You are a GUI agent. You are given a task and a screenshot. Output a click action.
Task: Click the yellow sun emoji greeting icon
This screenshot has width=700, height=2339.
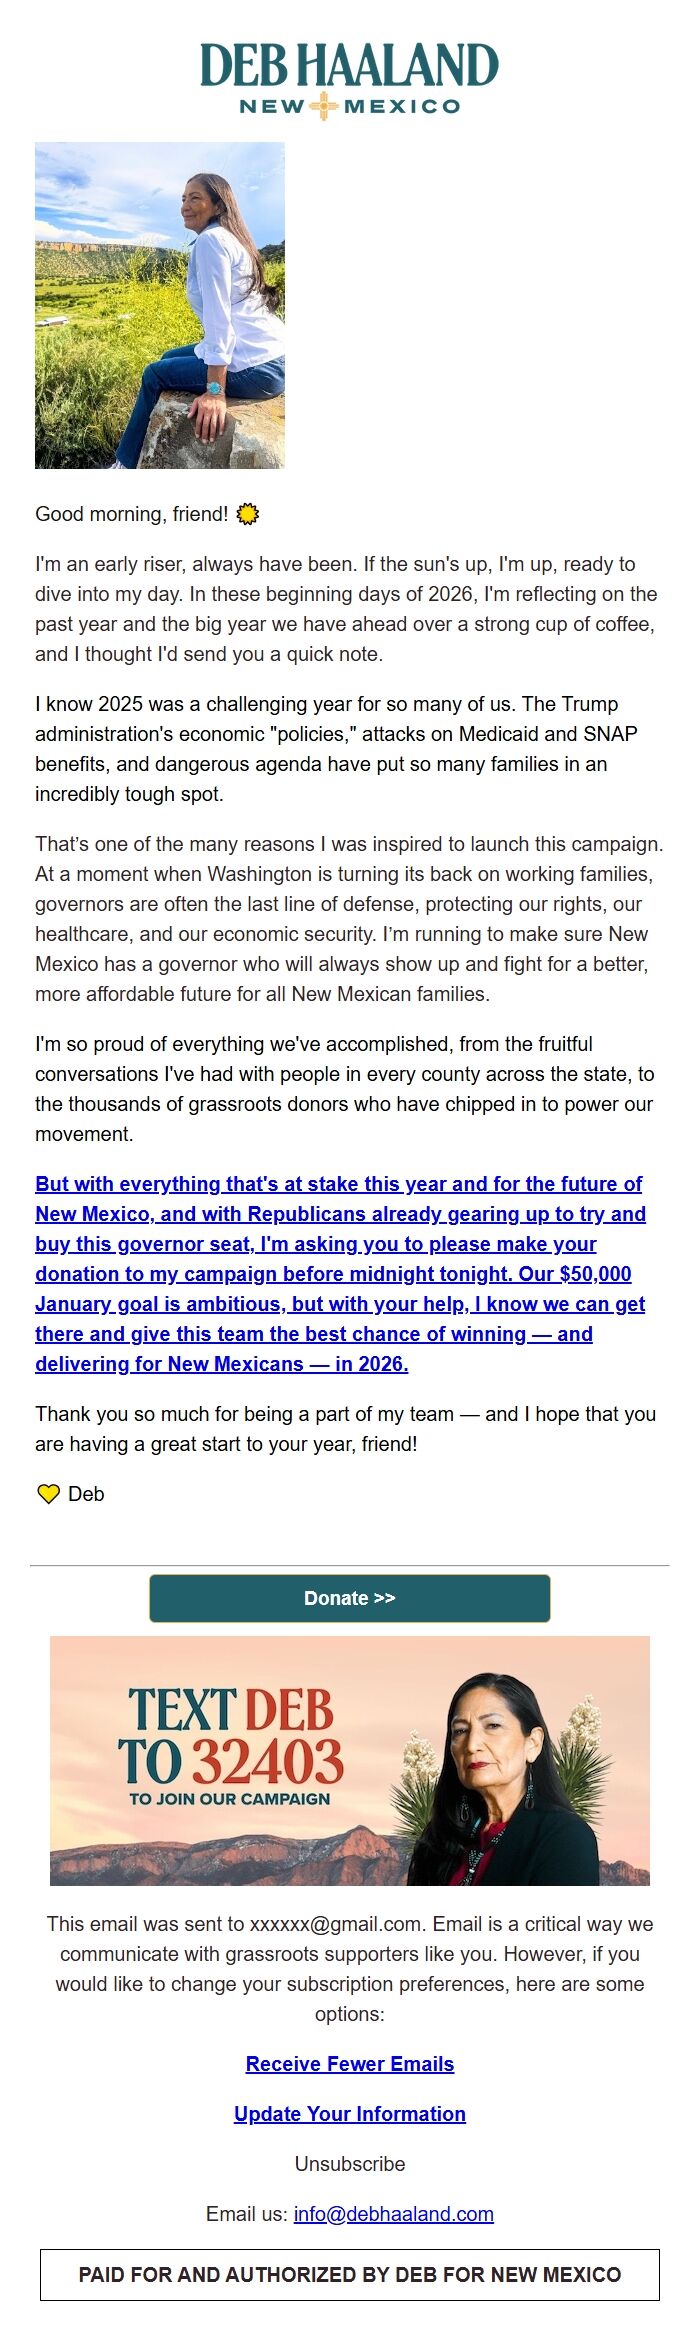pos(246,514)
